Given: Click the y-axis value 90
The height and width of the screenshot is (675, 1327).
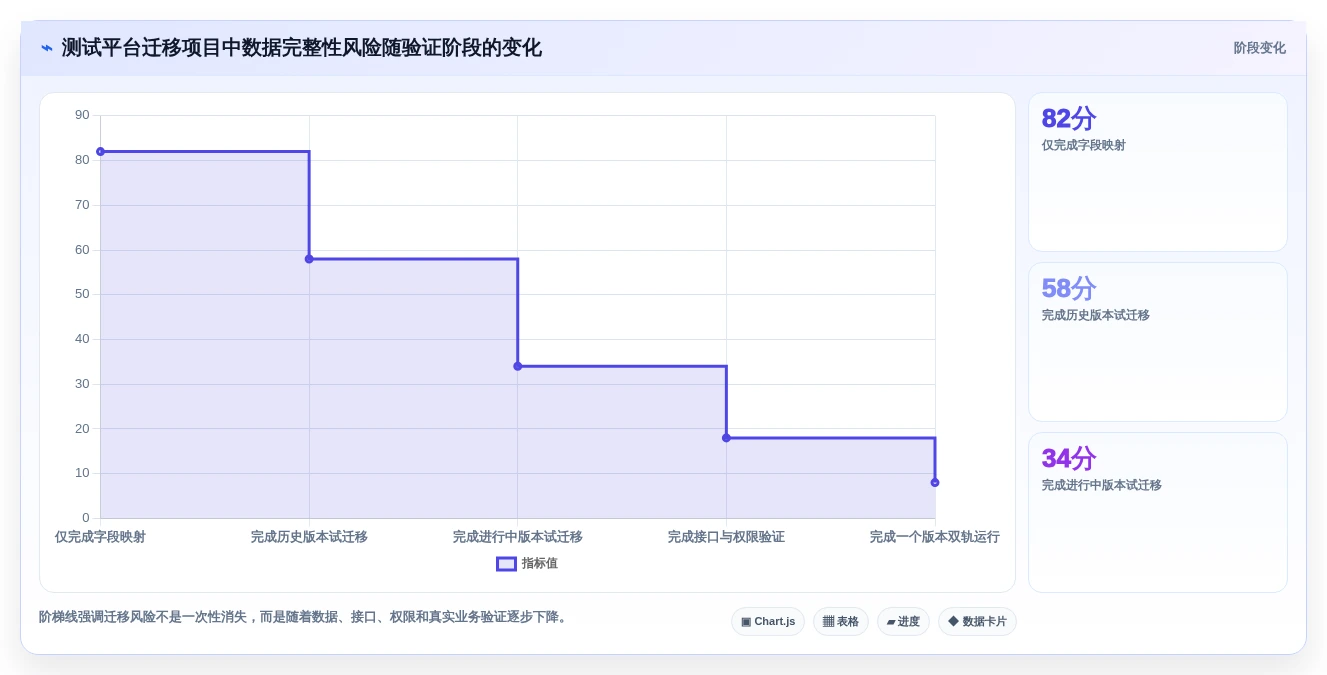Looking at the screenshot, I should [x=82, y=115].
